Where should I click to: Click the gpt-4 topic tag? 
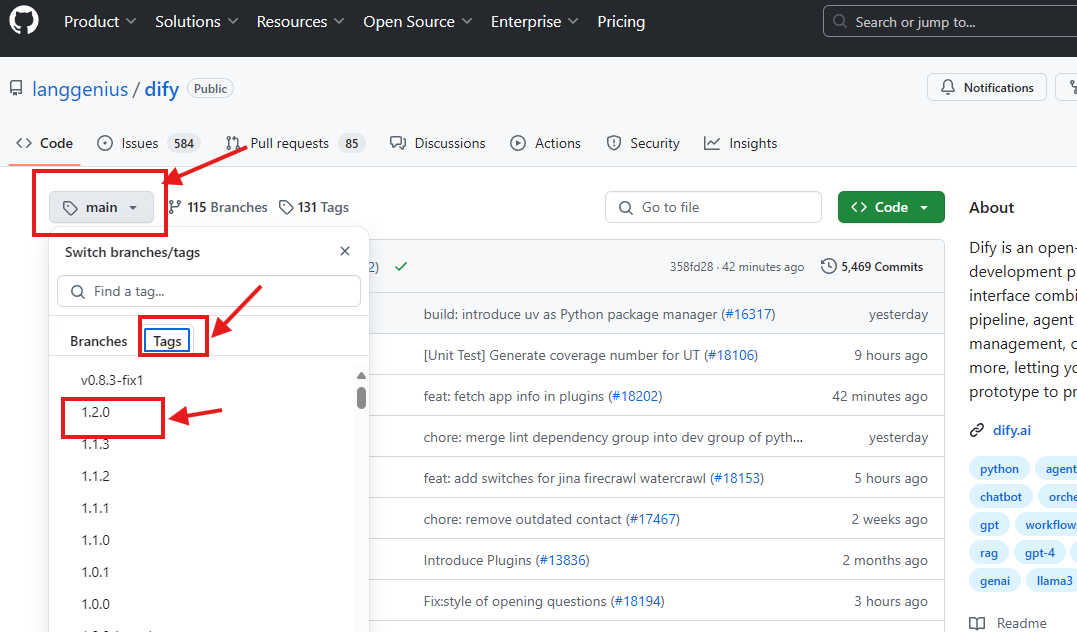[1039, 553]
